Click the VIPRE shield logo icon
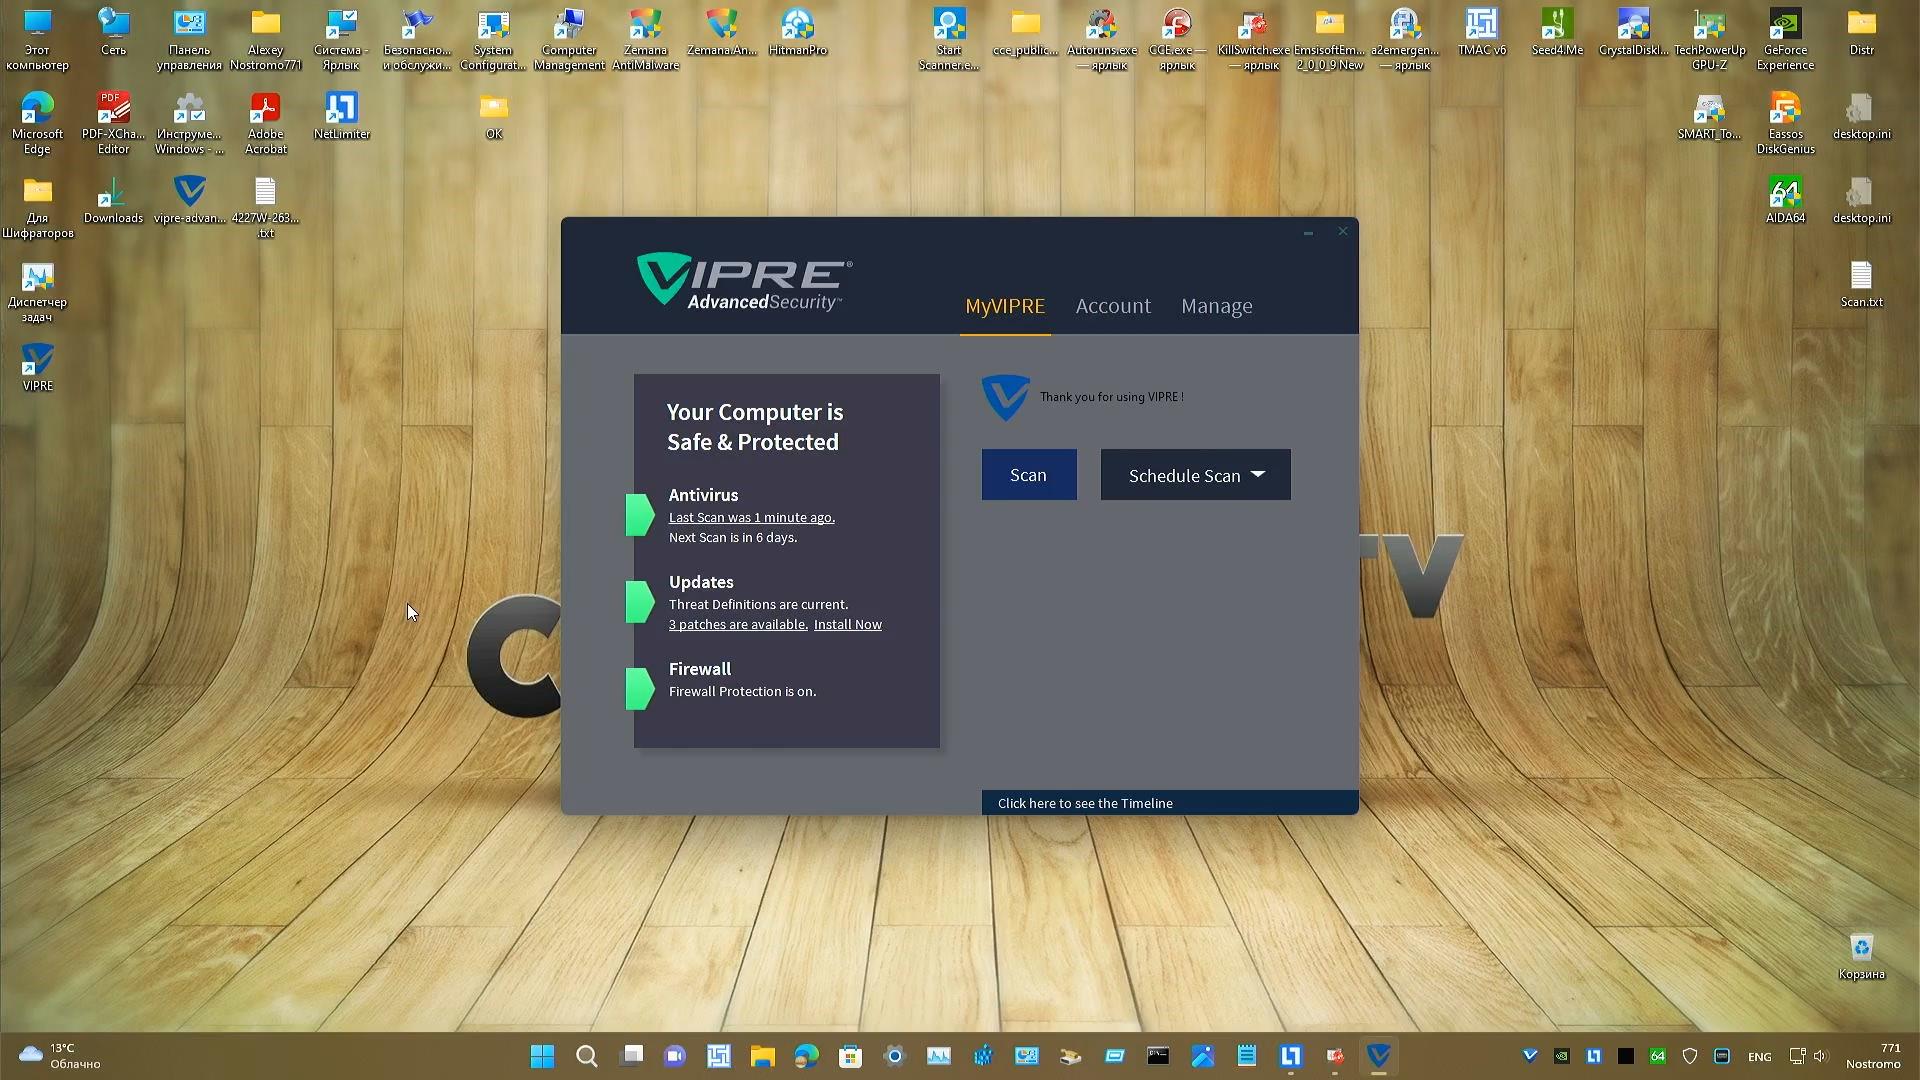Image resolution: width=1920 pixels, height=1080 pixels. pos(1005,397)
